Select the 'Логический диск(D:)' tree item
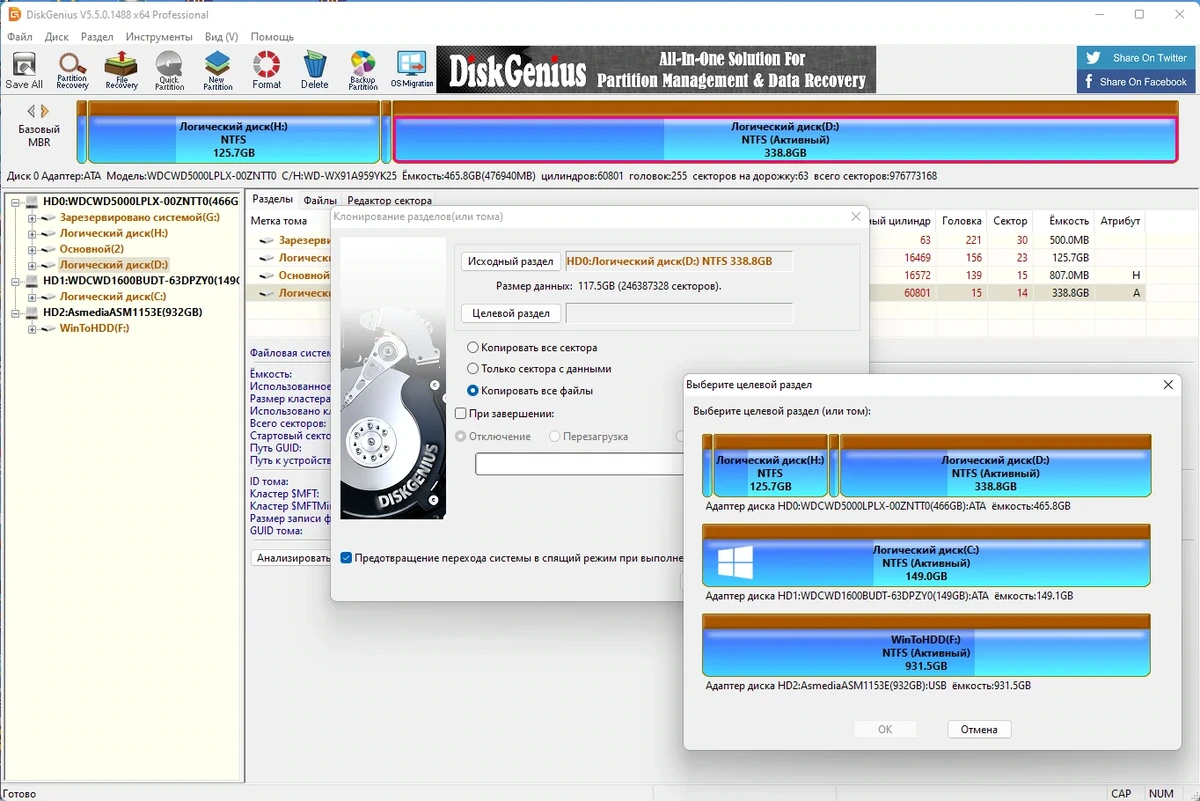This screenshot has height=801, width=1200. [113, 266]
